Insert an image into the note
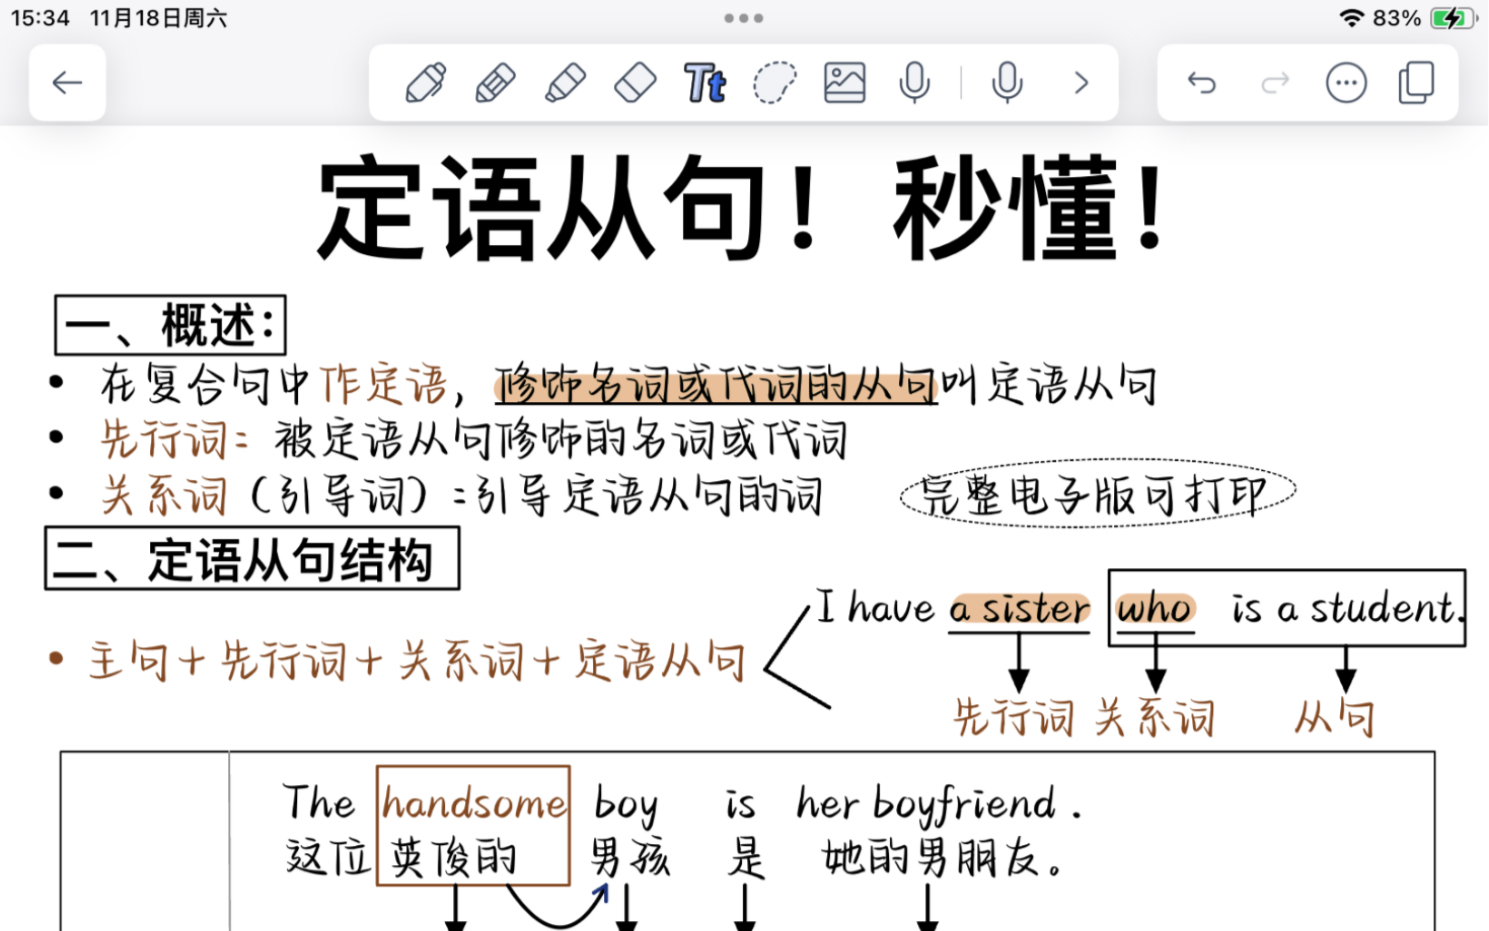Image resolution: width=1489 pixels, height=931 pixels. [x=843, y=84]
